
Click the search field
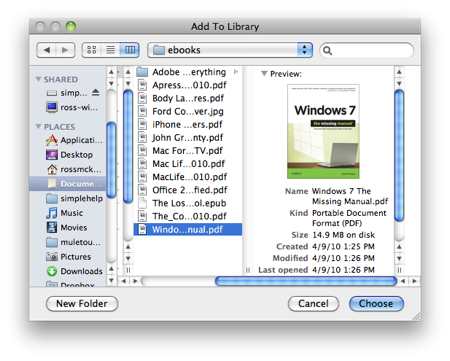pyautogui.click(x=367, y=50)
